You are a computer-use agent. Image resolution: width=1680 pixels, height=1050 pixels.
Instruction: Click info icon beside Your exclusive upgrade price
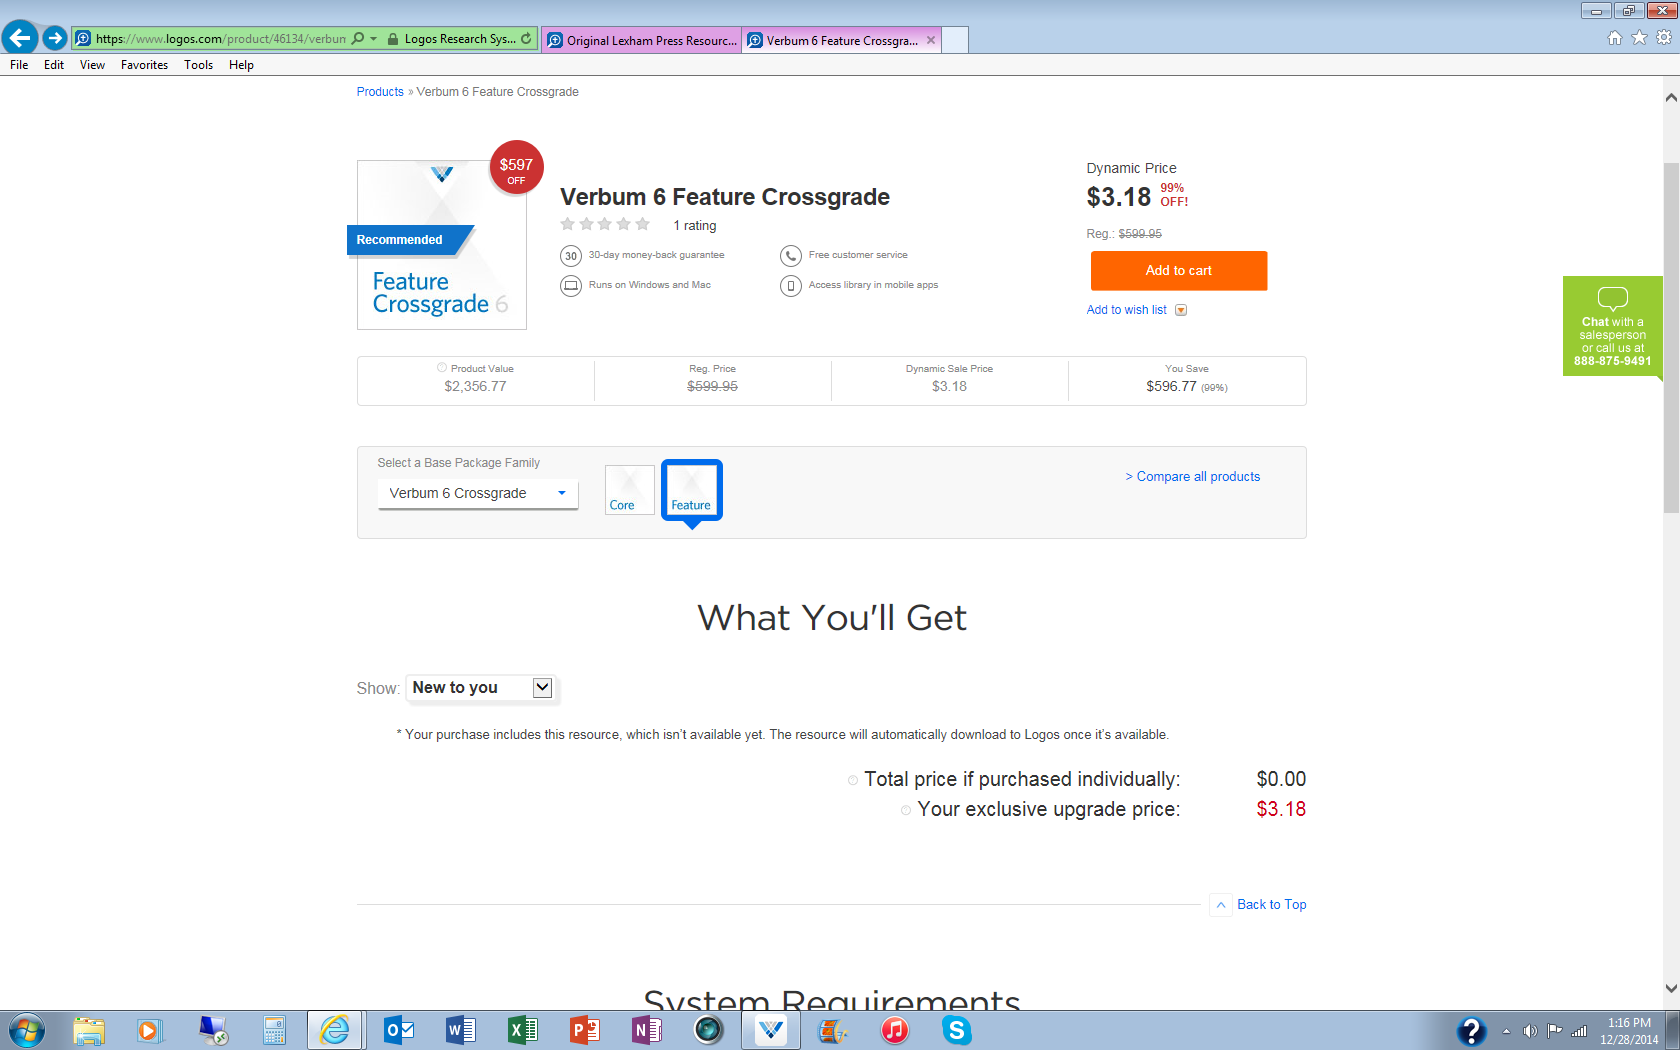[906, 810]
